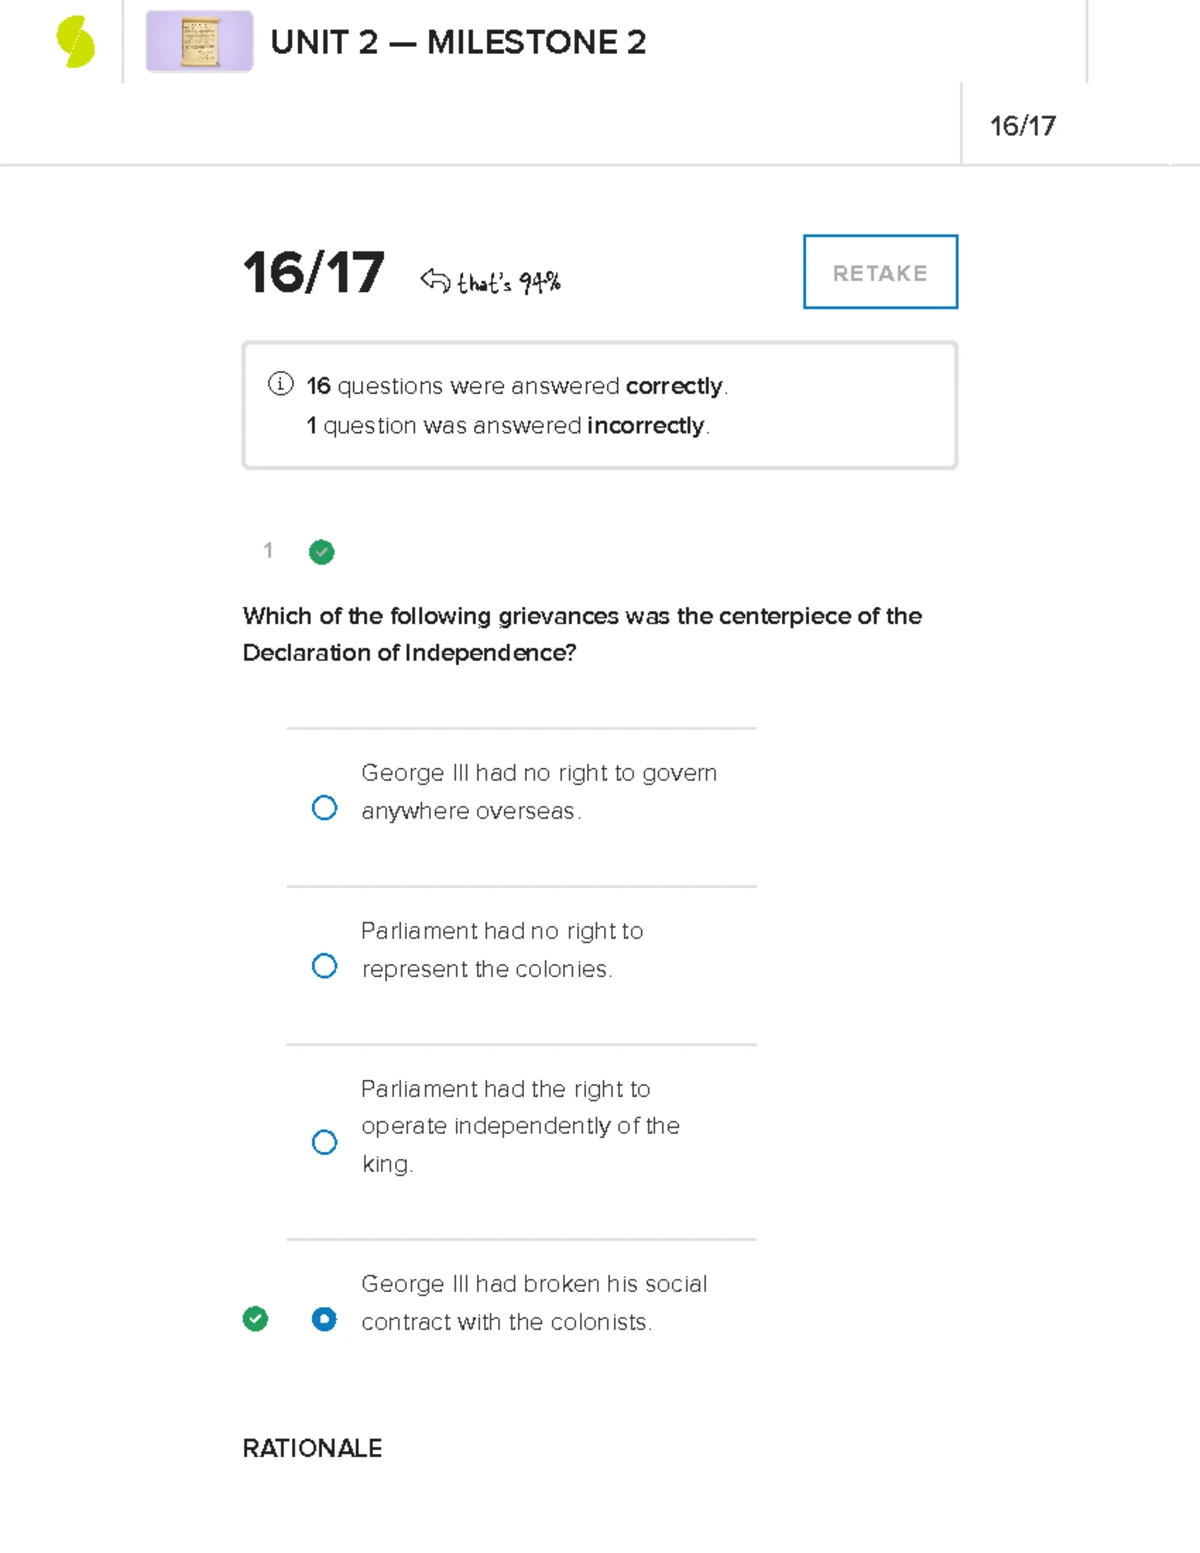This screenshot has height=1553, width=1200.
Task: Click the RETAKE button
Action: point(880,272)
